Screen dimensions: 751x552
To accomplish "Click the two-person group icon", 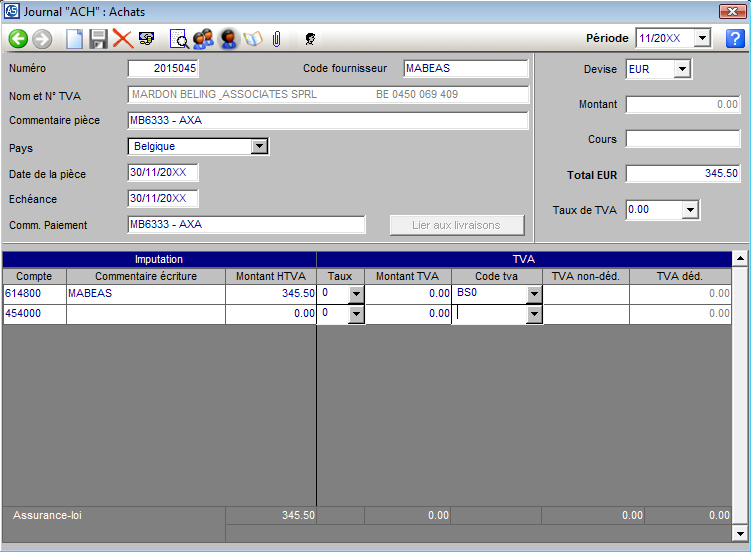I will (203, 39).
